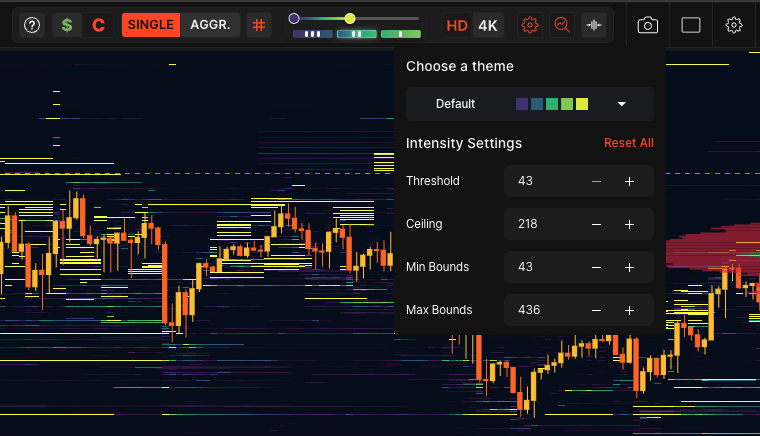Select HD resolution
Screen dimensions: 760x436
click(x=457, y=25)
